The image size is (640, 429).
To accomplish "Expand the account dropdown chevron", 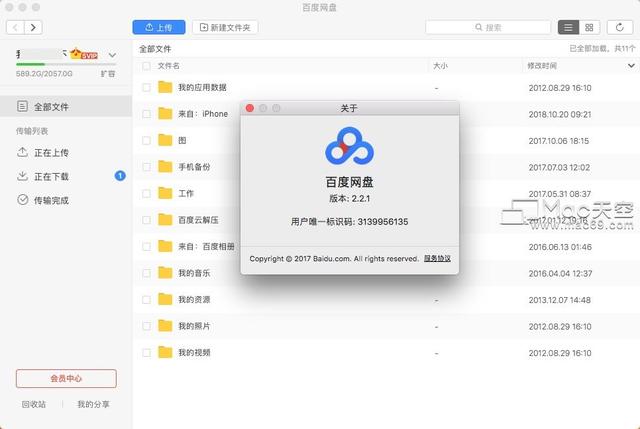I will coord(112,55).
